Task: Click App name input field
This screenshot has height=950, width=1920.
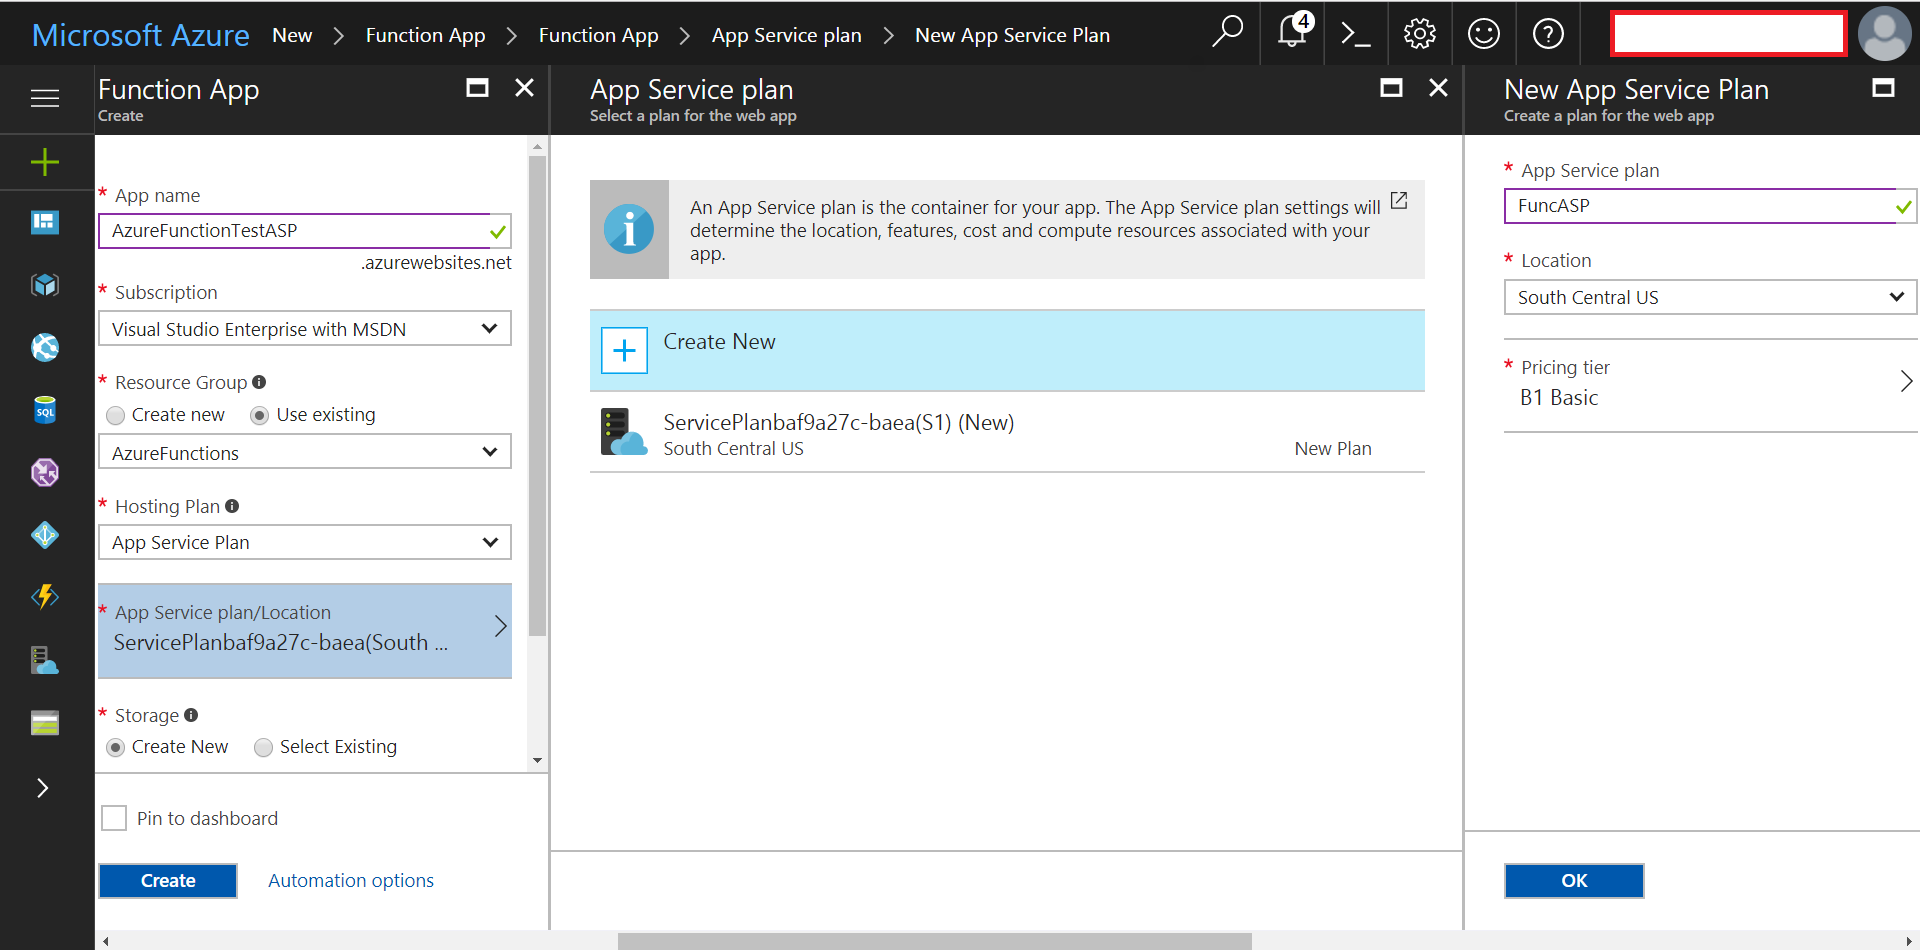Action: [x=305, y=231]
